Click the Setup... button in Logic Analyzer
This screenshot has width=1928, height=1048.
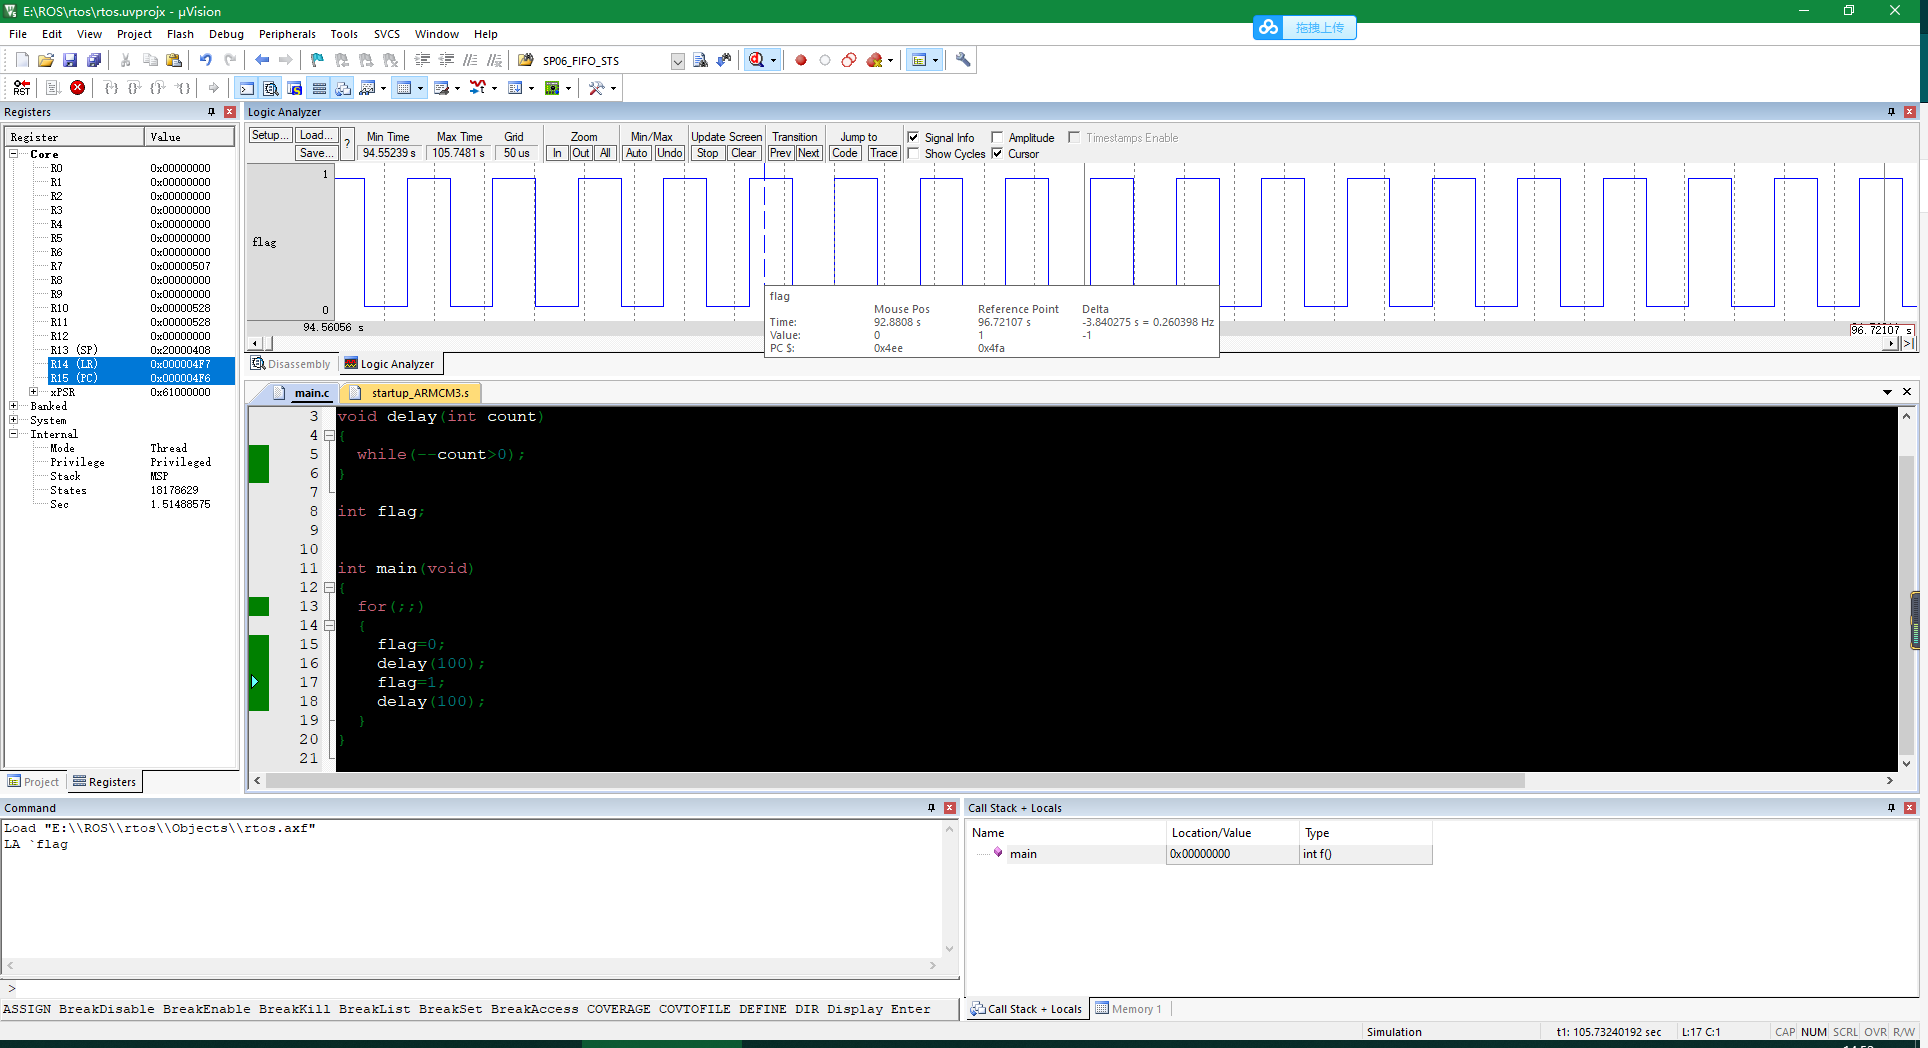coord(270,135)
